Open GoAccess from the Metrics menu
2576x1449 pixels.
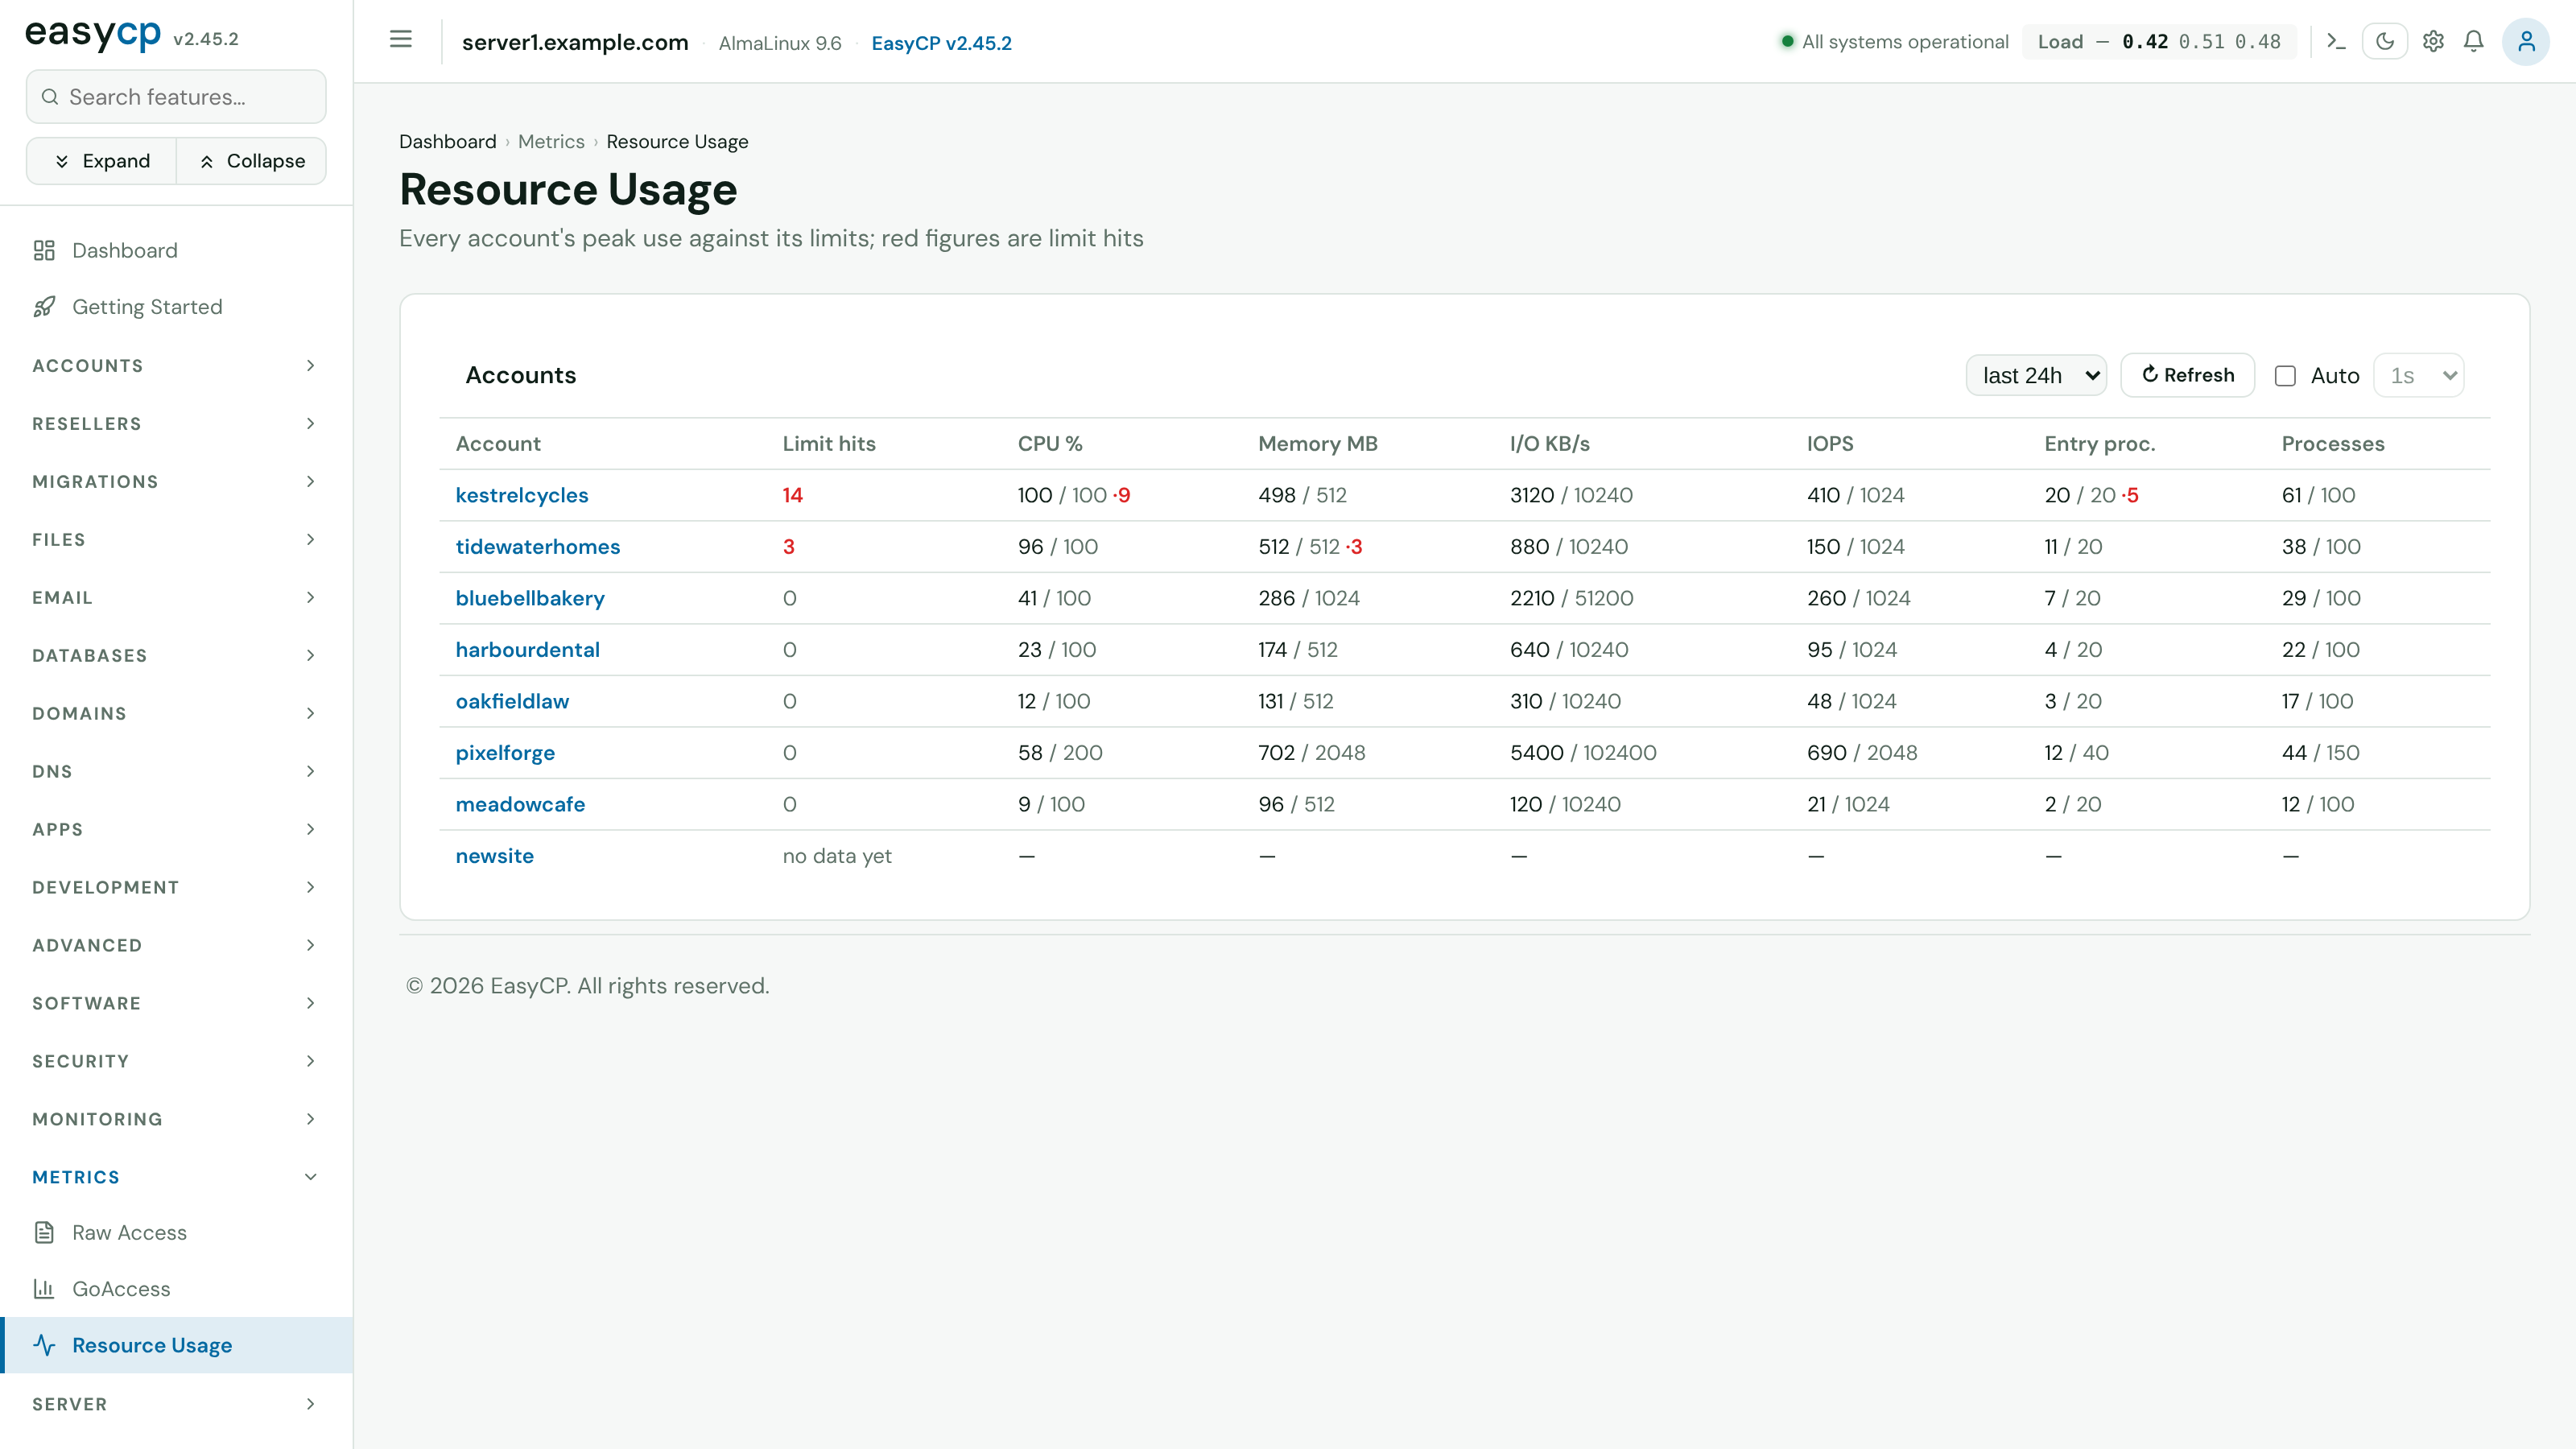point(176,1289)
